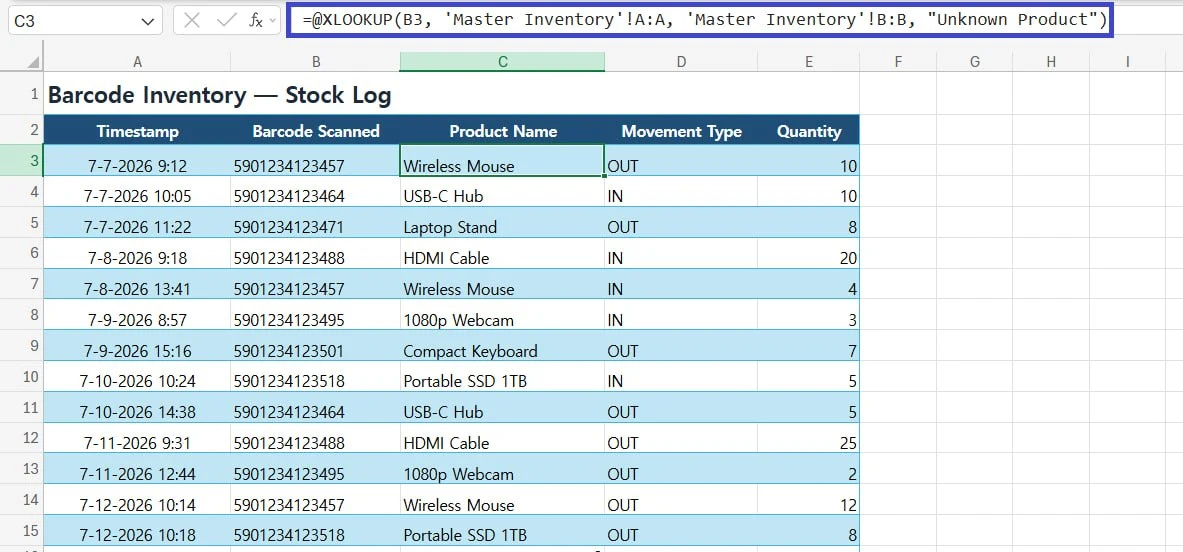The width and height of the screenshot is (1183, 552).
Task: Select row 12 header
Action: point(21,438)
